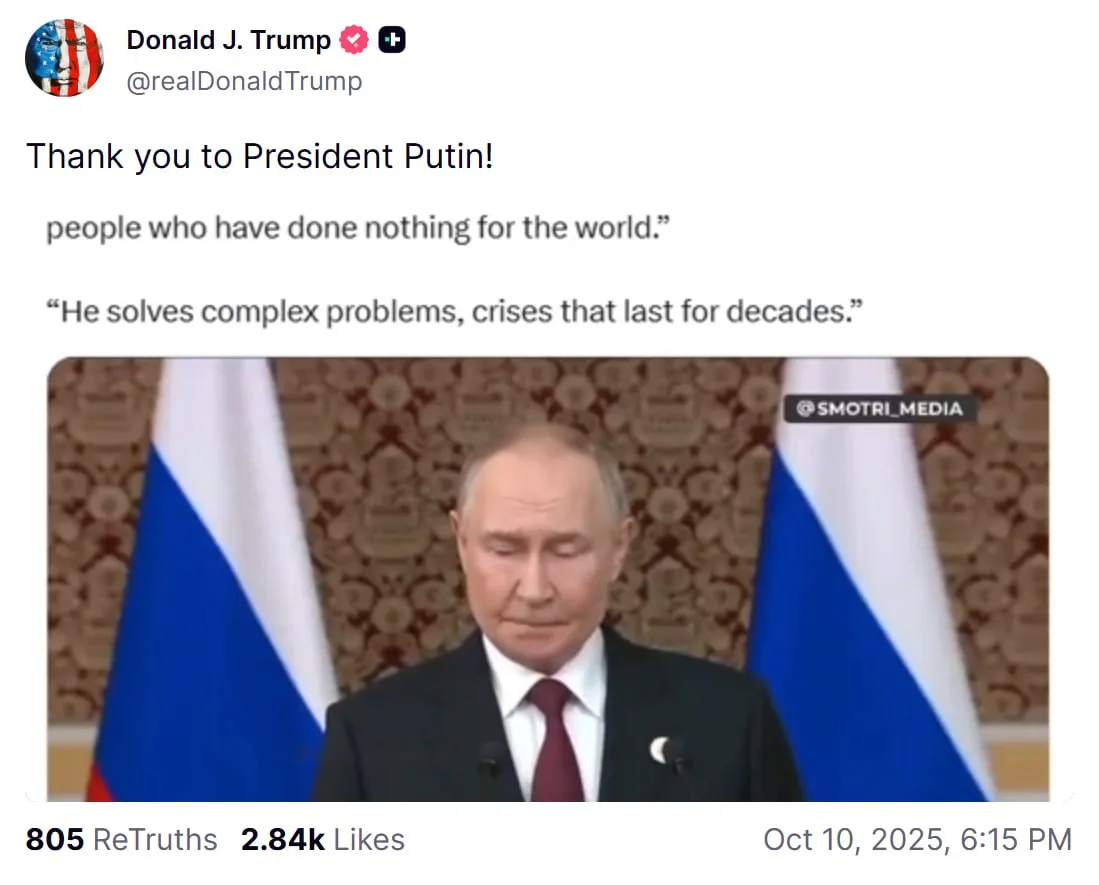
Task: Visit the @realDonaldTrump handle link
Action: point(245,81)
